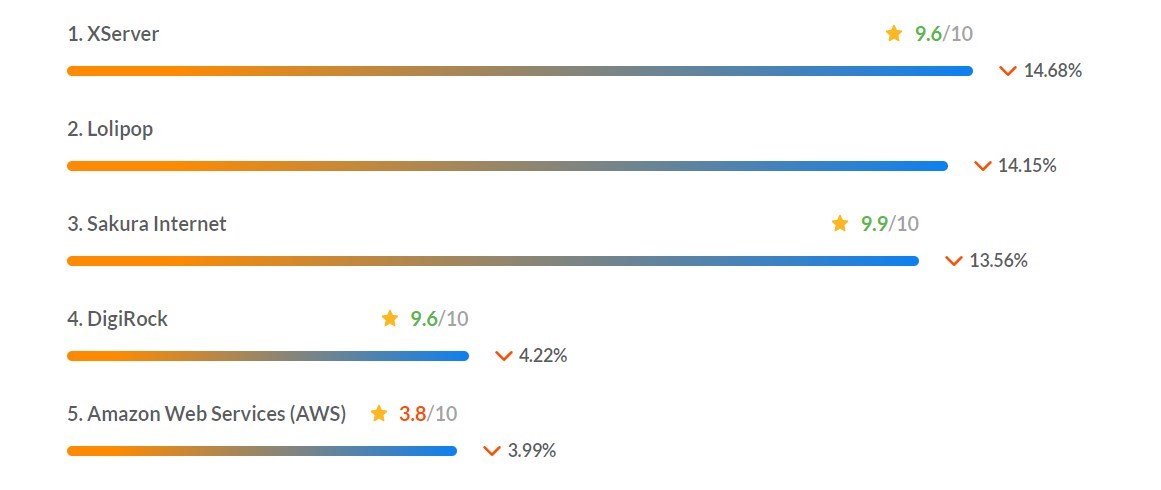Open the 3. Sakura Internet listing
Viewport: 1161px width, 490px height.
point(147,224)
